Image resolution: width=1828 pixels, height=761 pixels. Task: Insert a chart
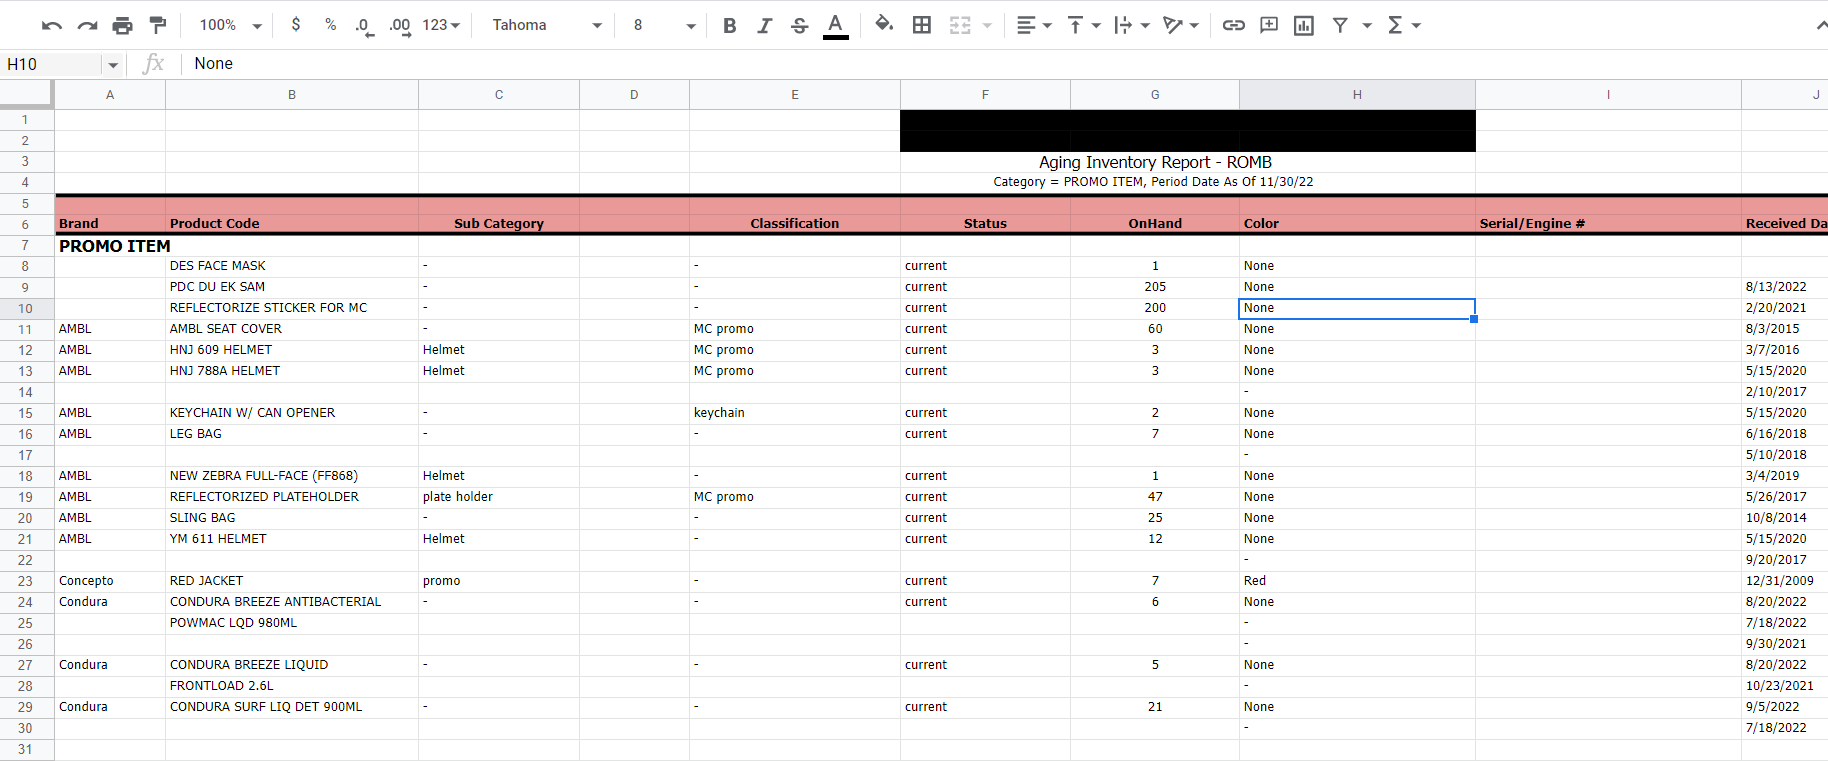[x=1304, y=25]
